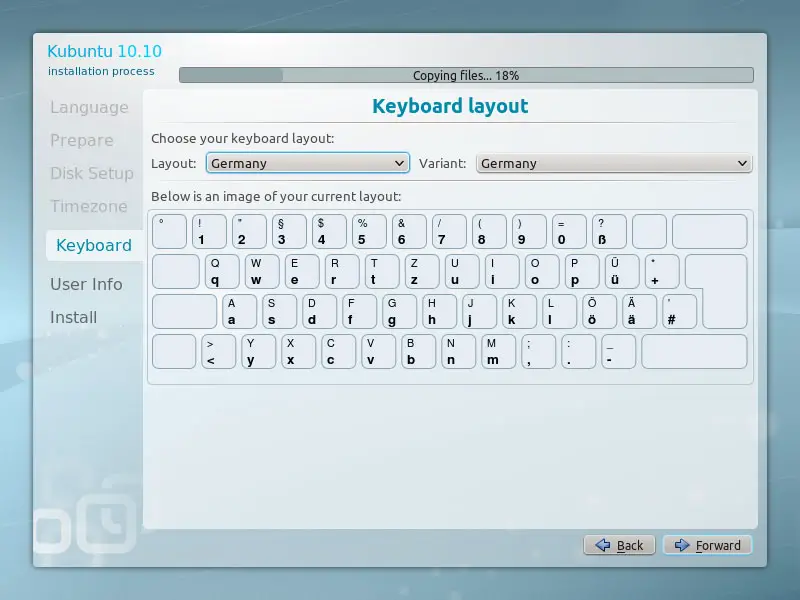
Task: Click the 1 ! key in number row
Action: tap(209, 231)
